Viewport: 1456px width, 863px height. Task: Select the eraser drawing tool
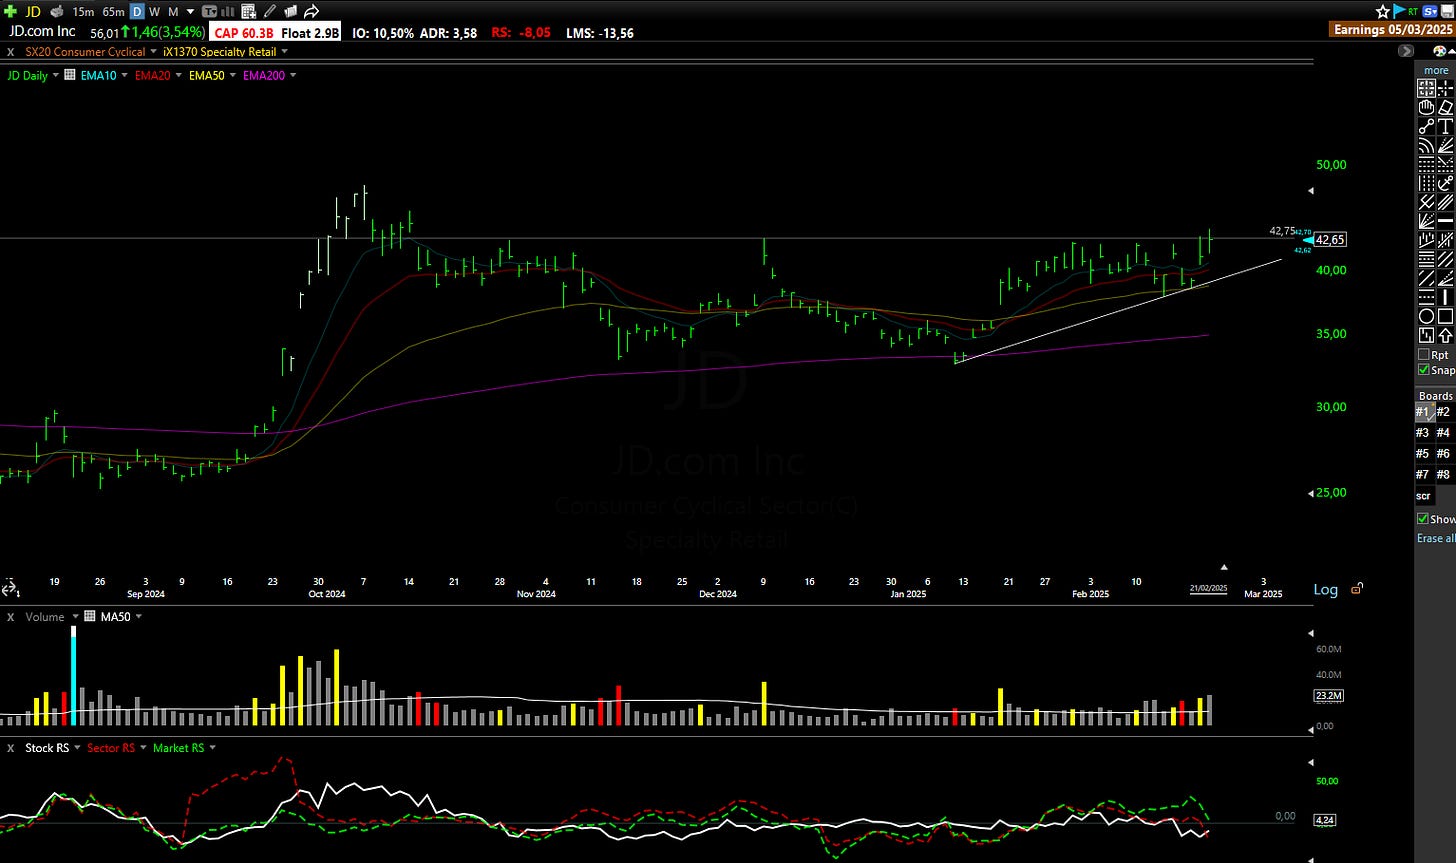click(1446, 107)
